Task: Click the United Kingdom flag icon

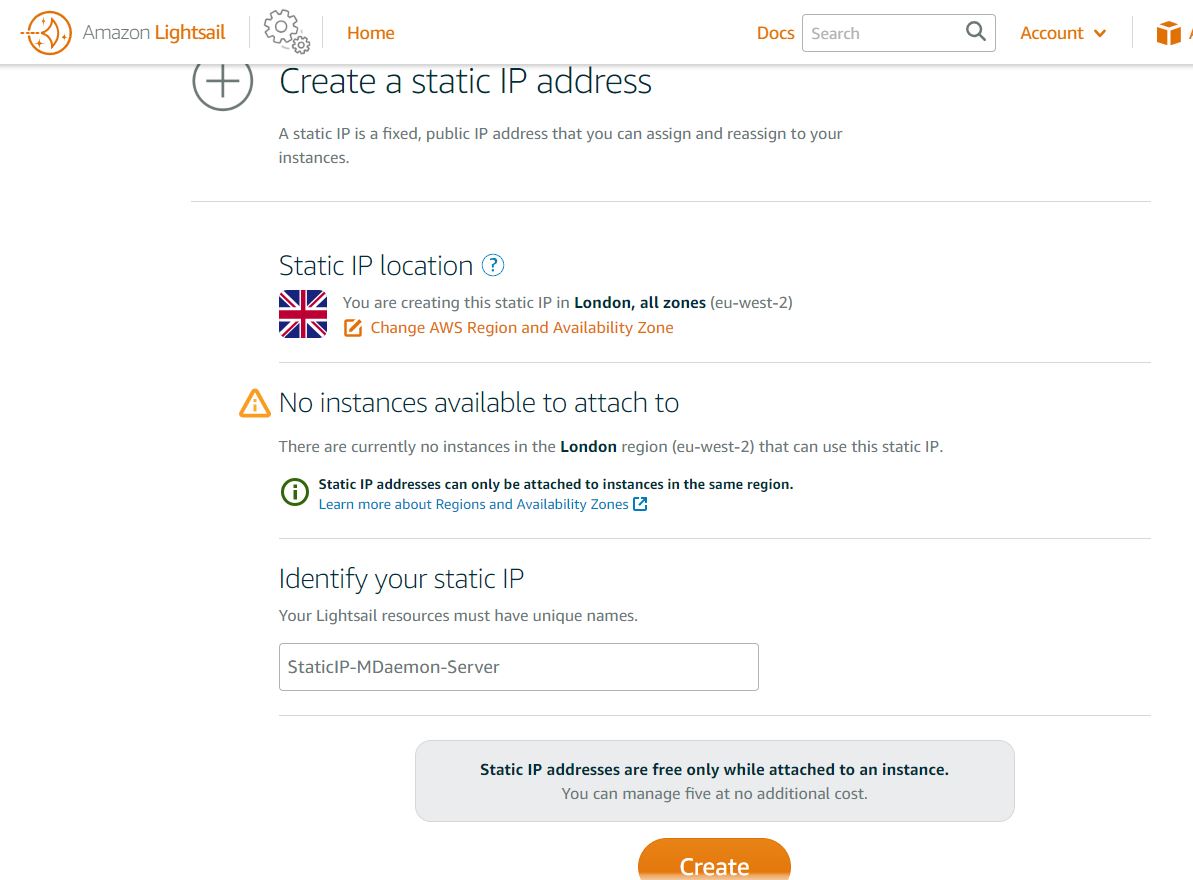Action: click(x=303, y=314)
